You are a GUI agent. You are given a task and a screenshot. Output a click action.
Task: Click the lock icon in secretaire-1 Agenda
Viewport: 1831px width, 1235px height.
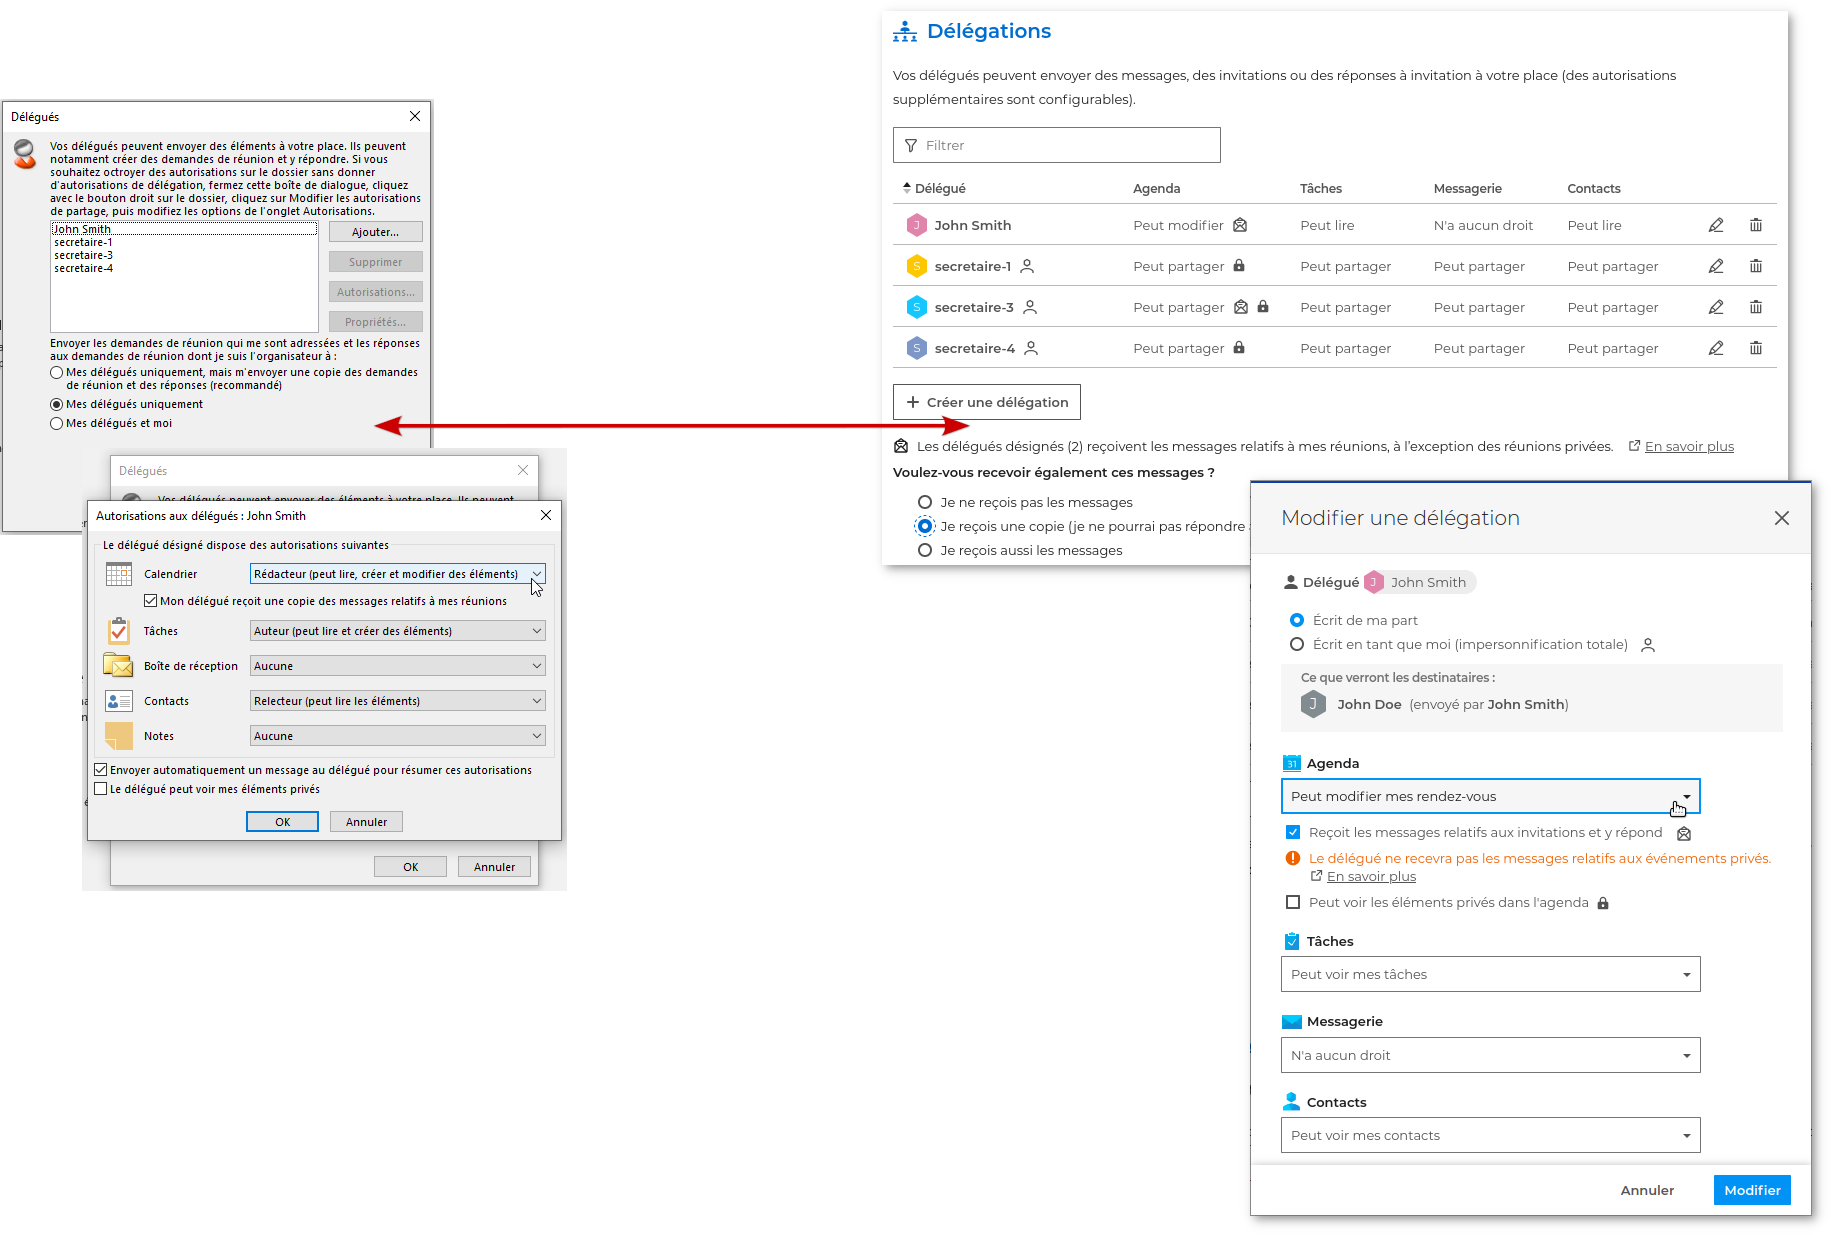(x=1239, y=266)
